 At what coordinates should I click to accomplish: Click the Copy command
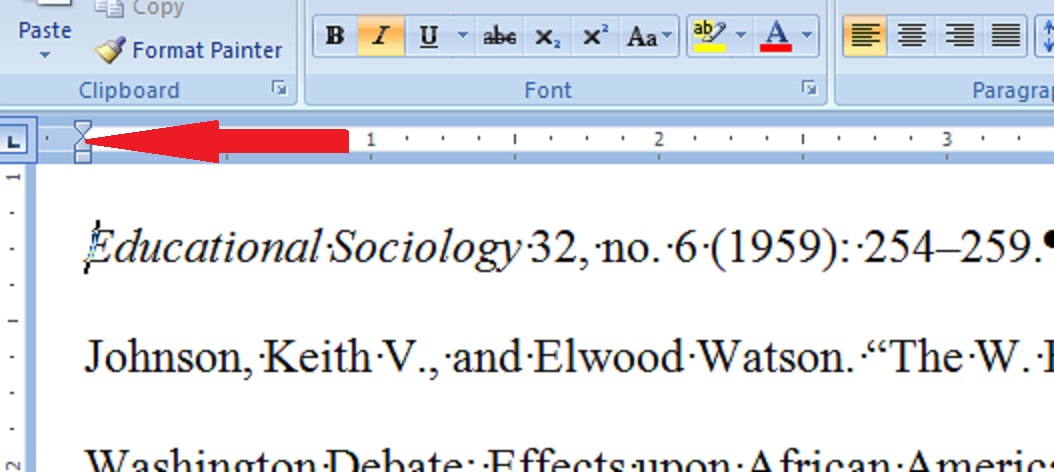tap(138, 8)
